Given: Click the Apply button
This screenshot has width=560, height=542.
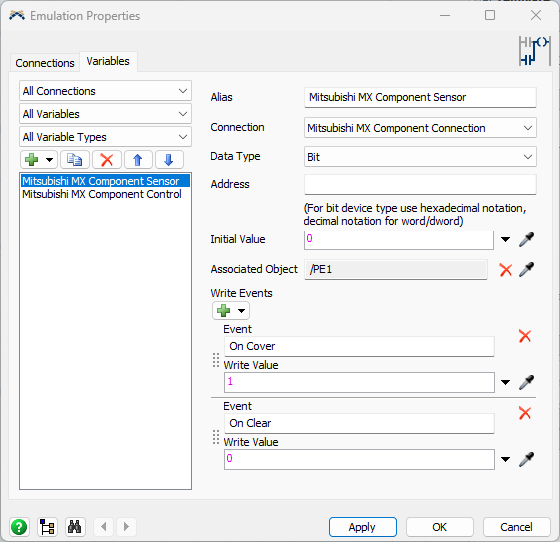Looking at the screenshot, I should click(x=362, y=527).
